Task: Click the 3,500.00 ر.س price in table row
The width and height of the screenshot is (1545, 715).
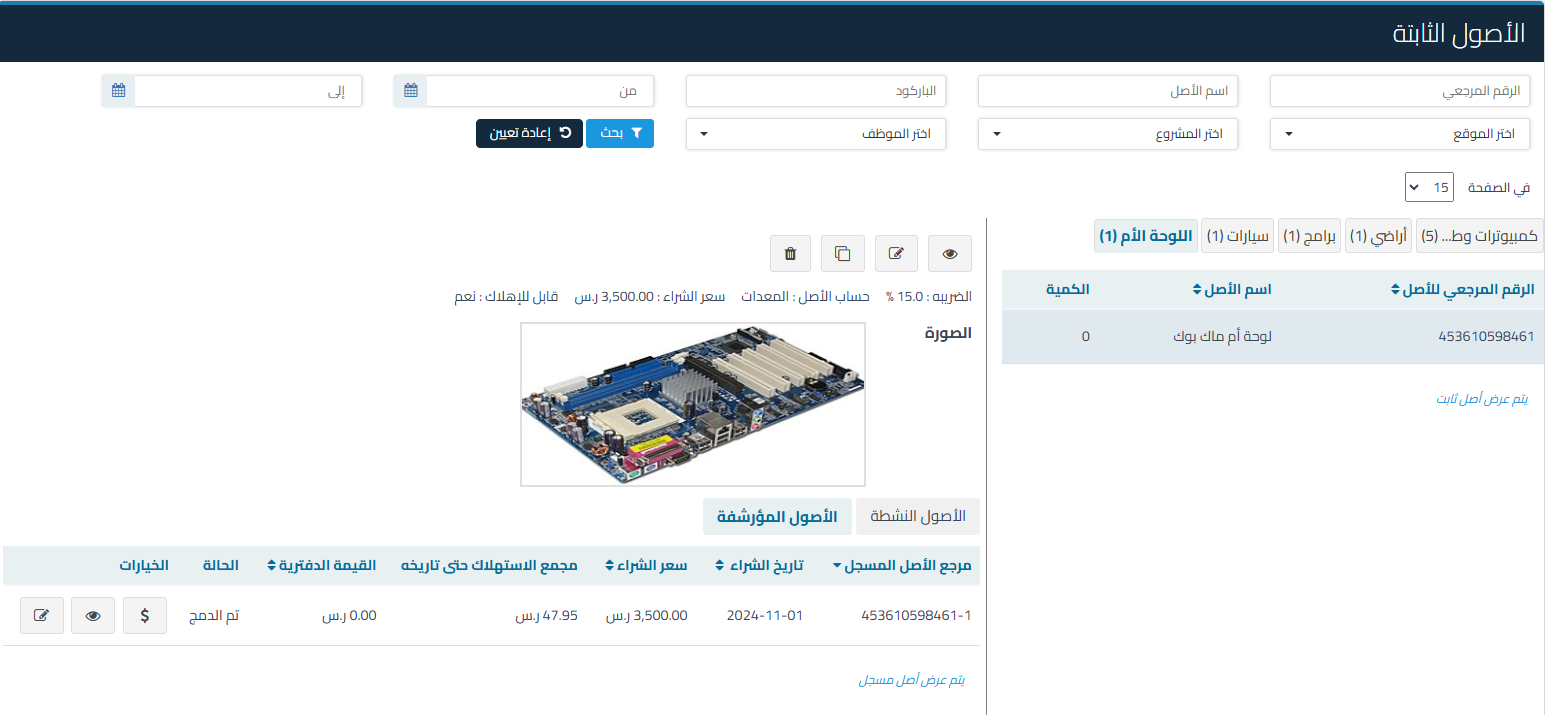Action: tap(647, 616)
